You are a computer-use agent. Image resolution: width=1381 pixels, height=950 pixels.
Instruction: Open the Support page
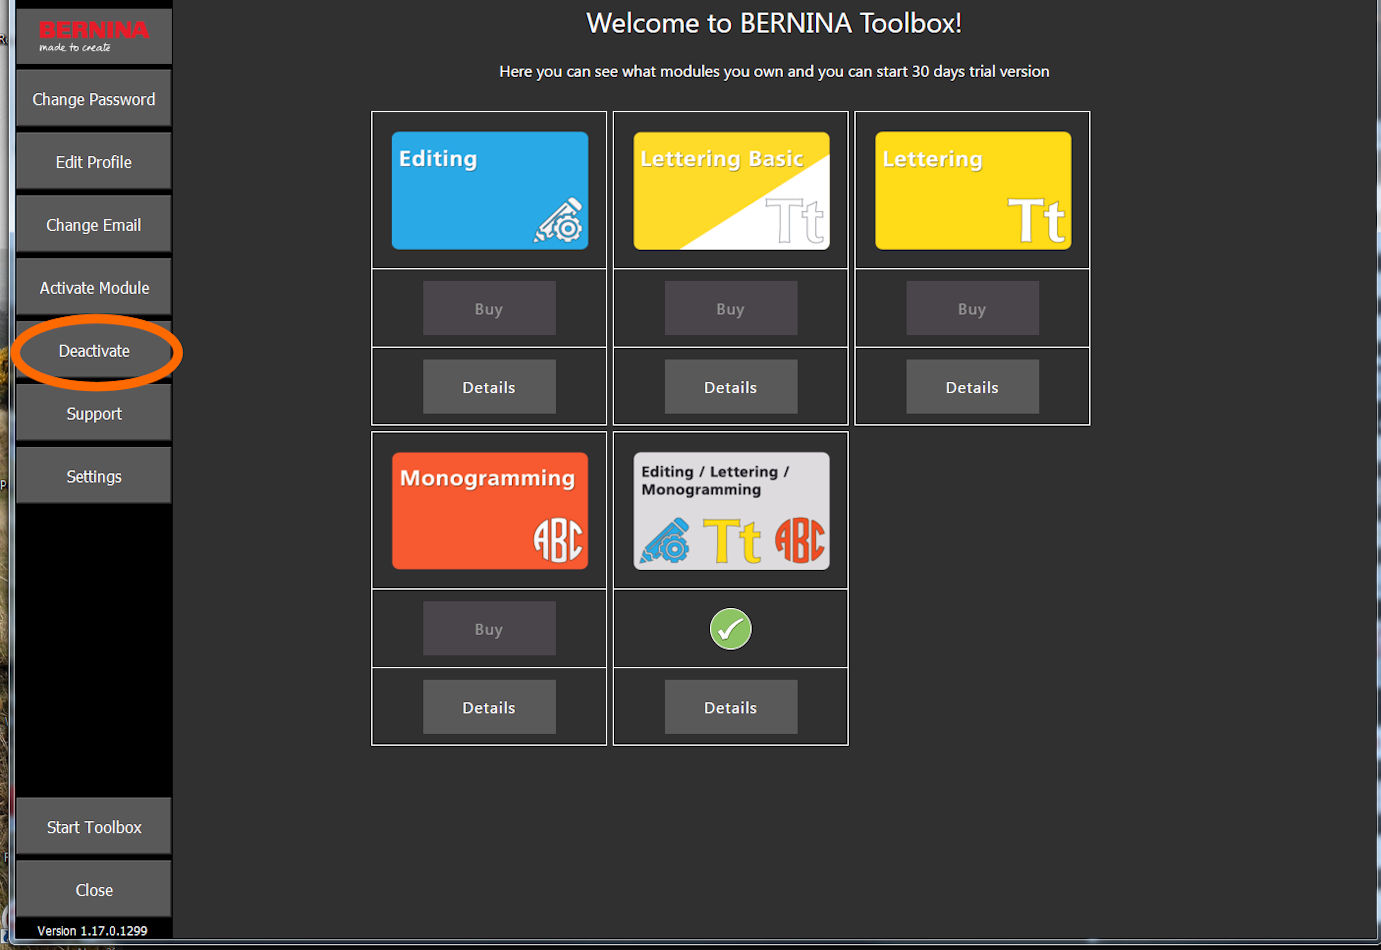94,414
